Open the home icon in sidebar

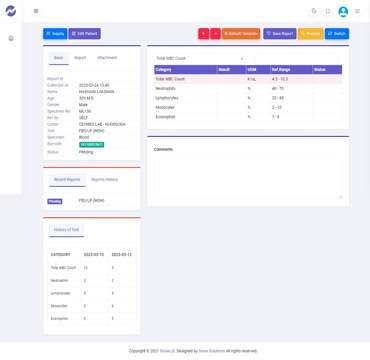pyautogui.click(x=11, y=38)
